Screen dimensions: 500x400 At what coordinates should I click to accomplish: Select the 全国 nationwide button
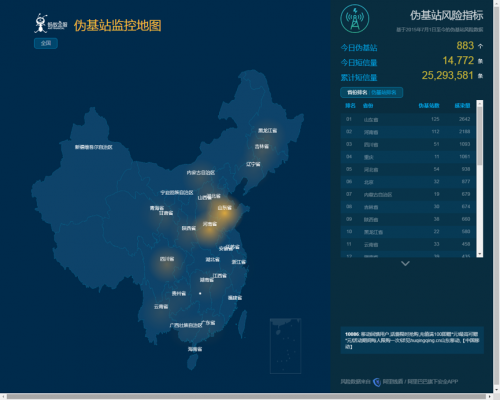point(46,43)
